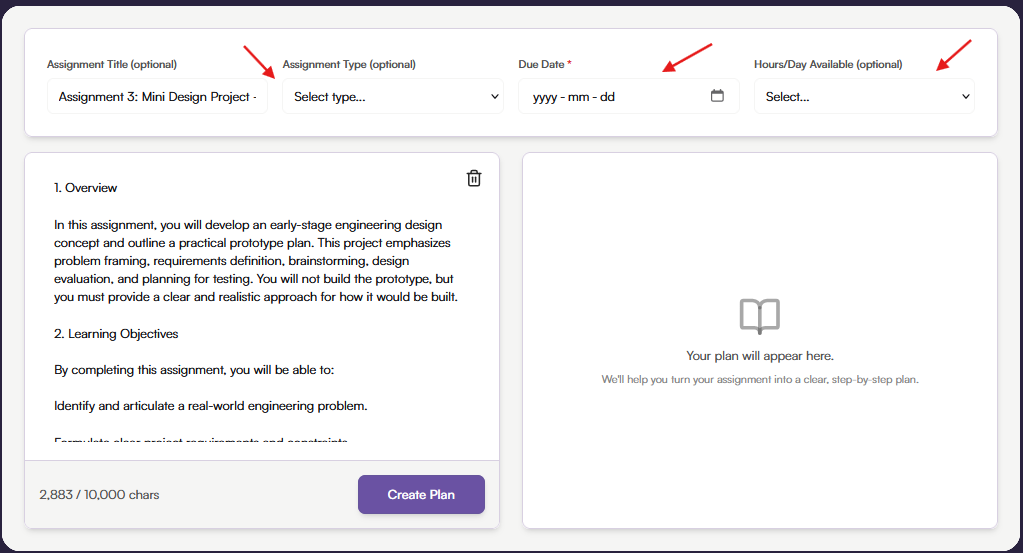1023x553 pixels.
Task: Click the "2,883 / 10,000 chars" counter
Action: click(99, 495)
